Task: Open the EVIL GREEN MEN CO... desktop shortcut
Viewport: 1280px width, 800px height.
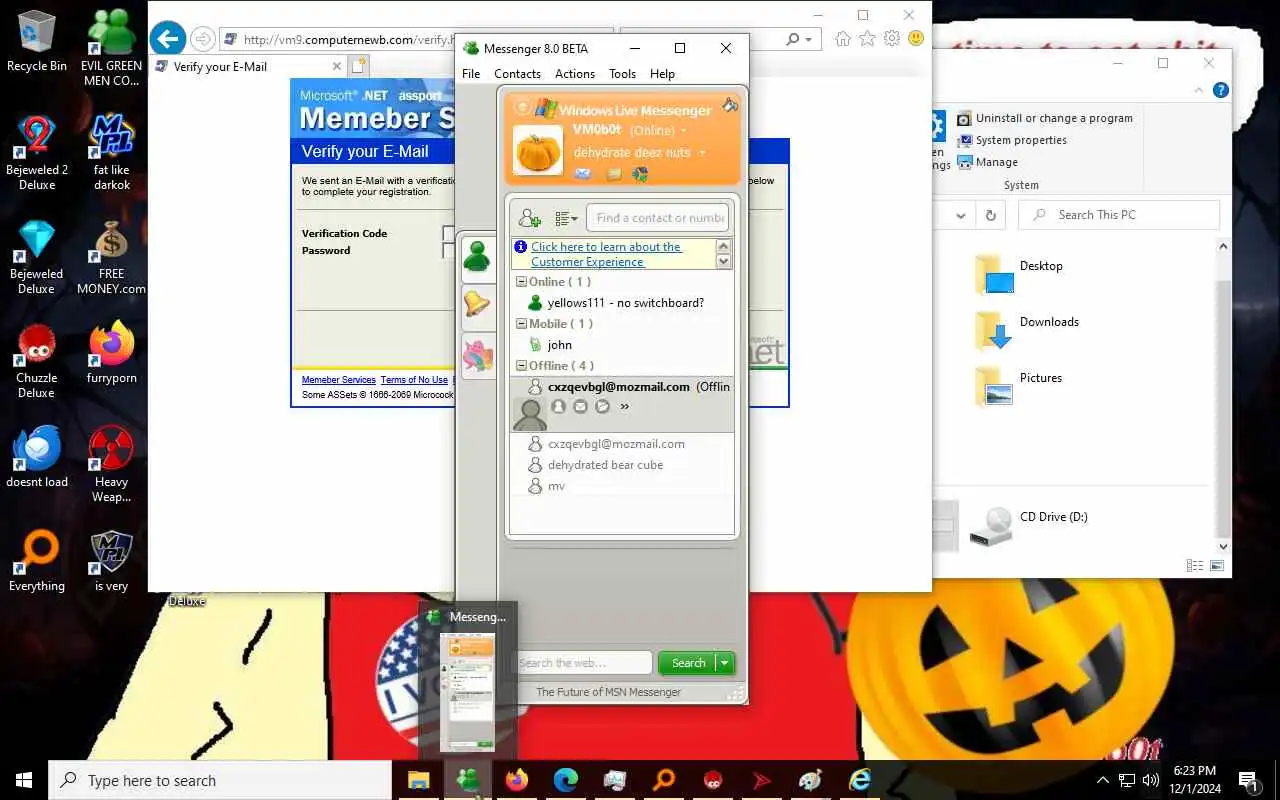Action: coord(112,48)
